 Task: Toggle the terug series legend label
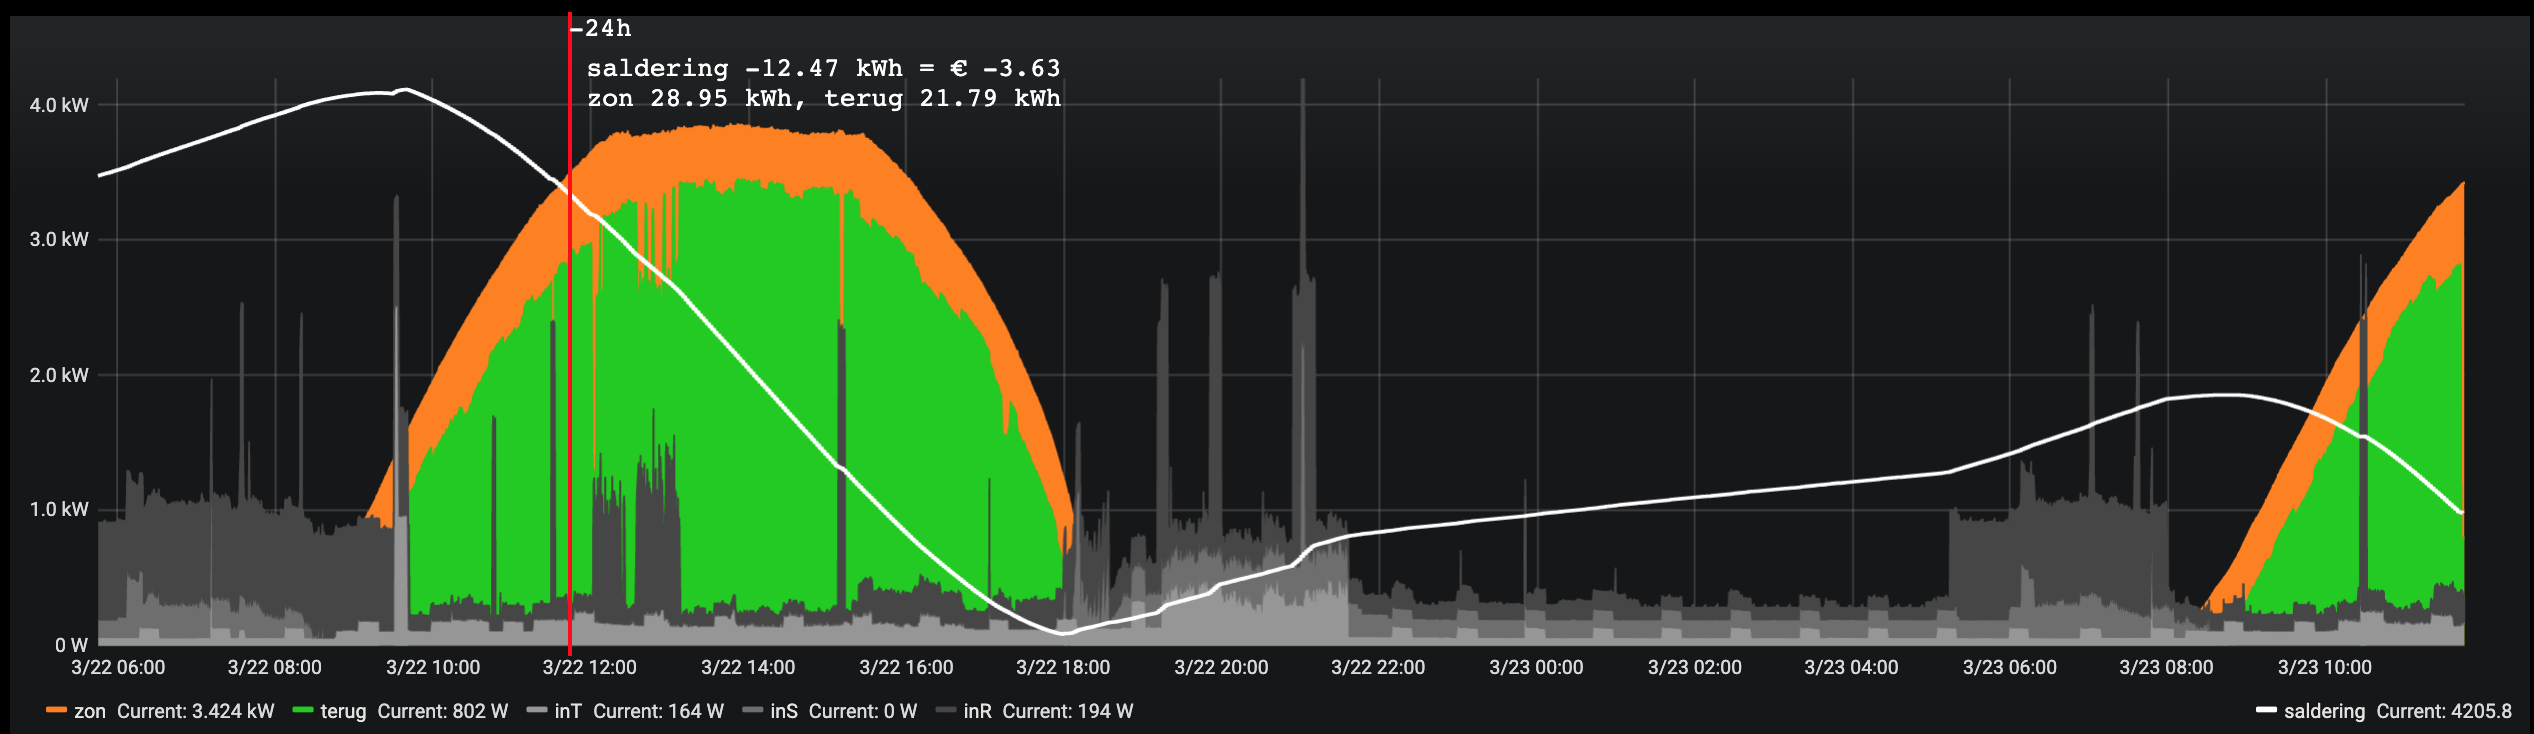(x=343, y=711)
